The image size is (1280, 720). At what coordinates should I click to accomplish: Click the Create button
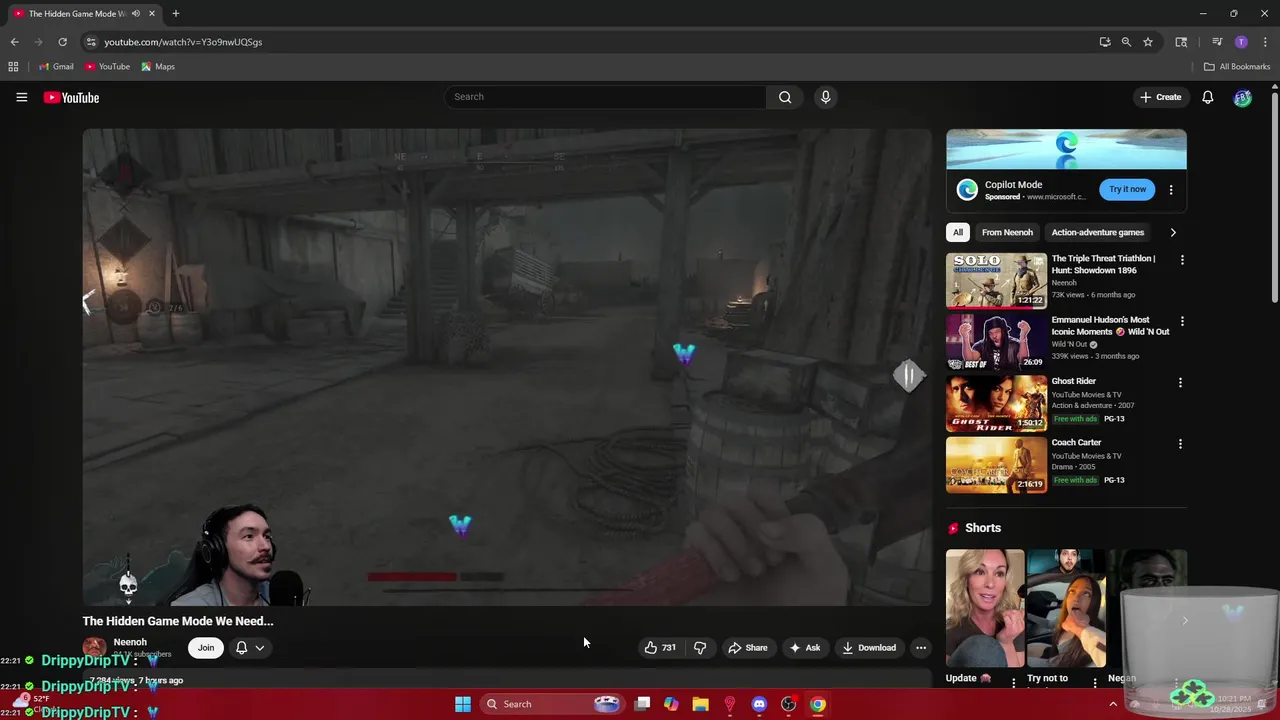1160,97
